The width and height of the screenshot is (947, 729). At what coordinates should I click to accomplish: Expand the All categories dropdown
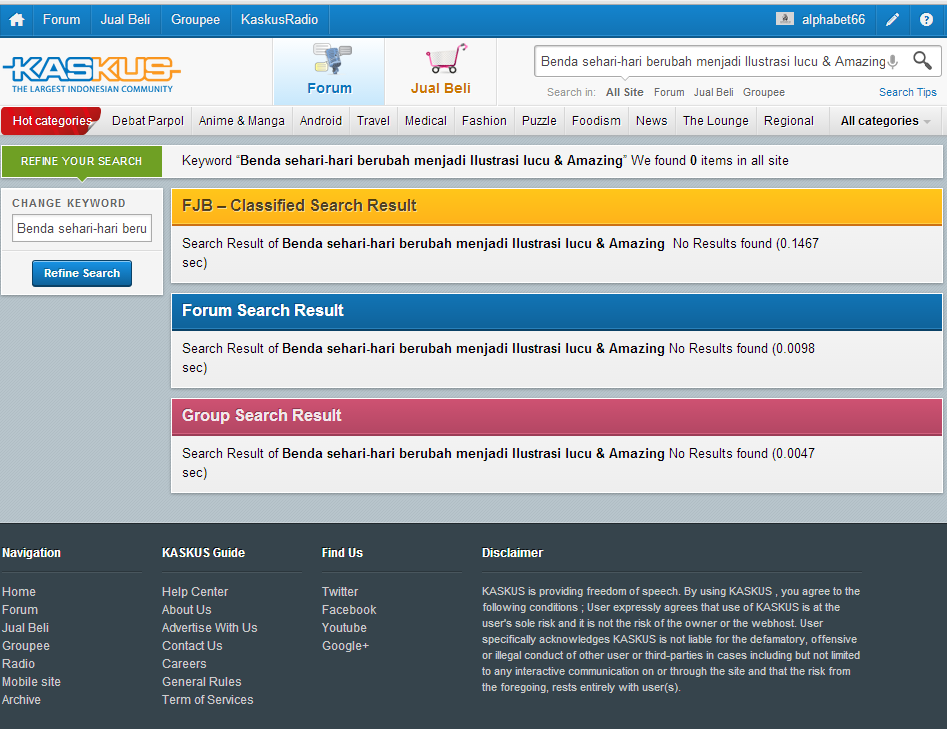point(885,121)
